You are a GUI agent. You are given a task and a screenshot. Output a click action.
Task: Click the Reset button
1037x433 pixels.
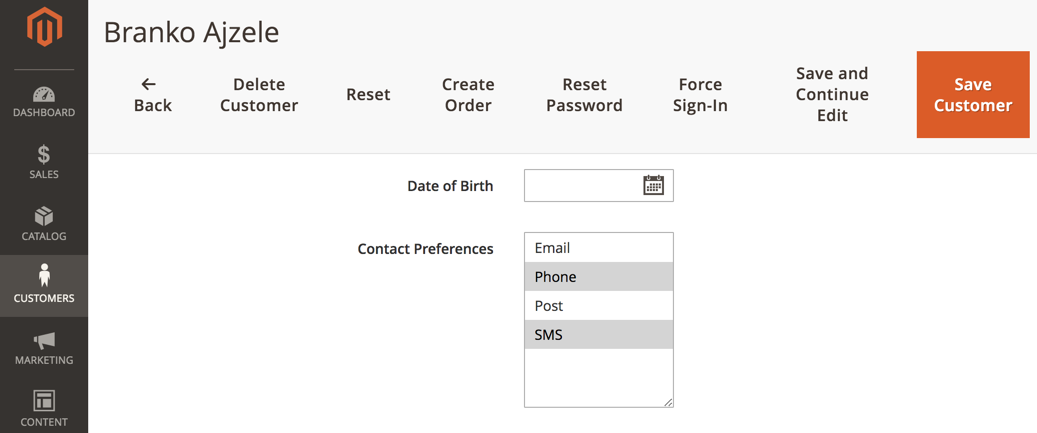(x=368, y=95)
